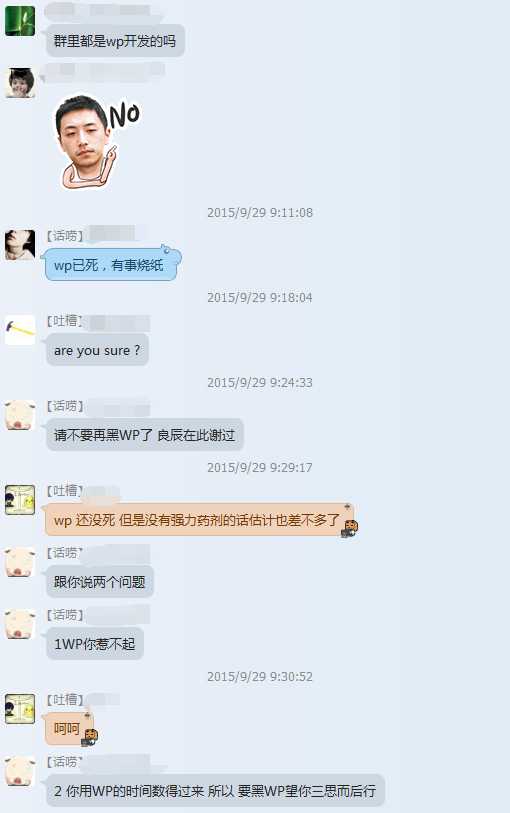This screenshot has height=813, width=510.
Task: Select the orange wp 还没死 message bubble
Action: tap(200, 520)
